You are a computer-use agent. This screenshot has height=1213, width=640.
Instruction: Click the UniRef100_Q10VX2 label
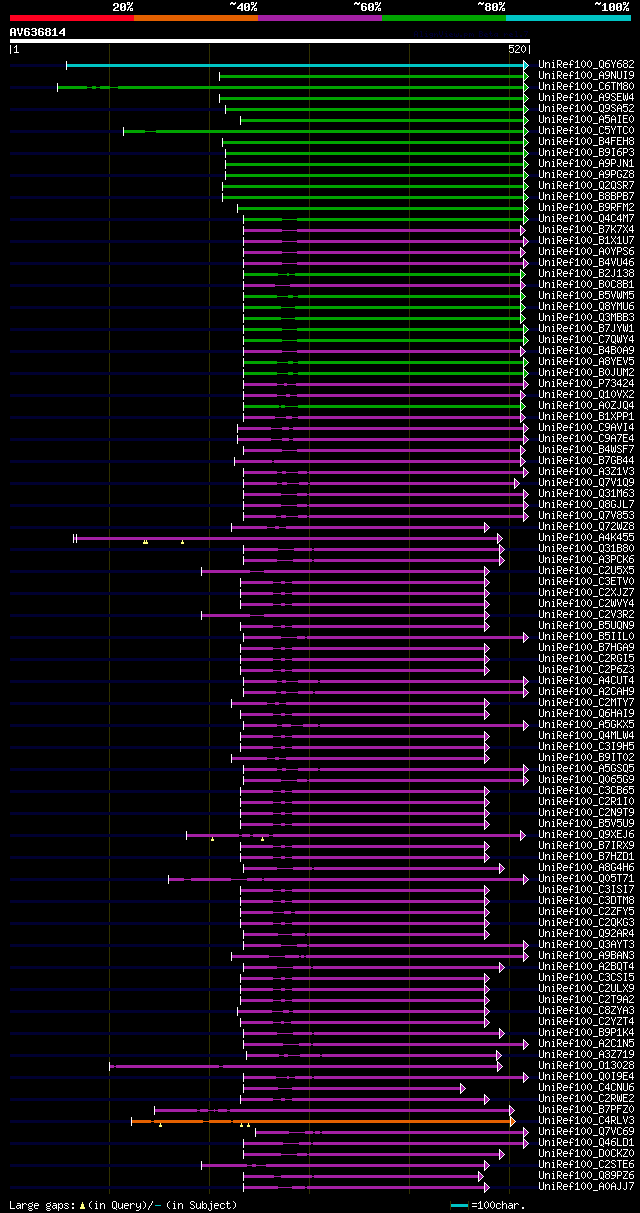(x=586, y=395)
